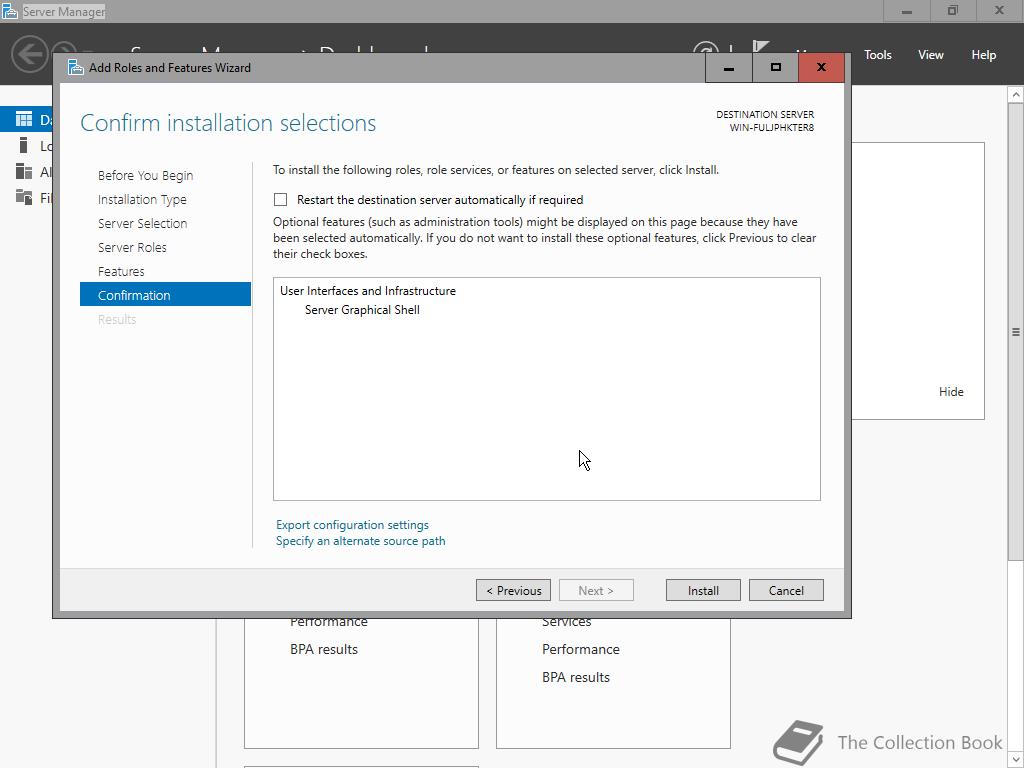Restore down the Server Manager window
Viewport: 1024px width, 768px height.
click(953, 11)
